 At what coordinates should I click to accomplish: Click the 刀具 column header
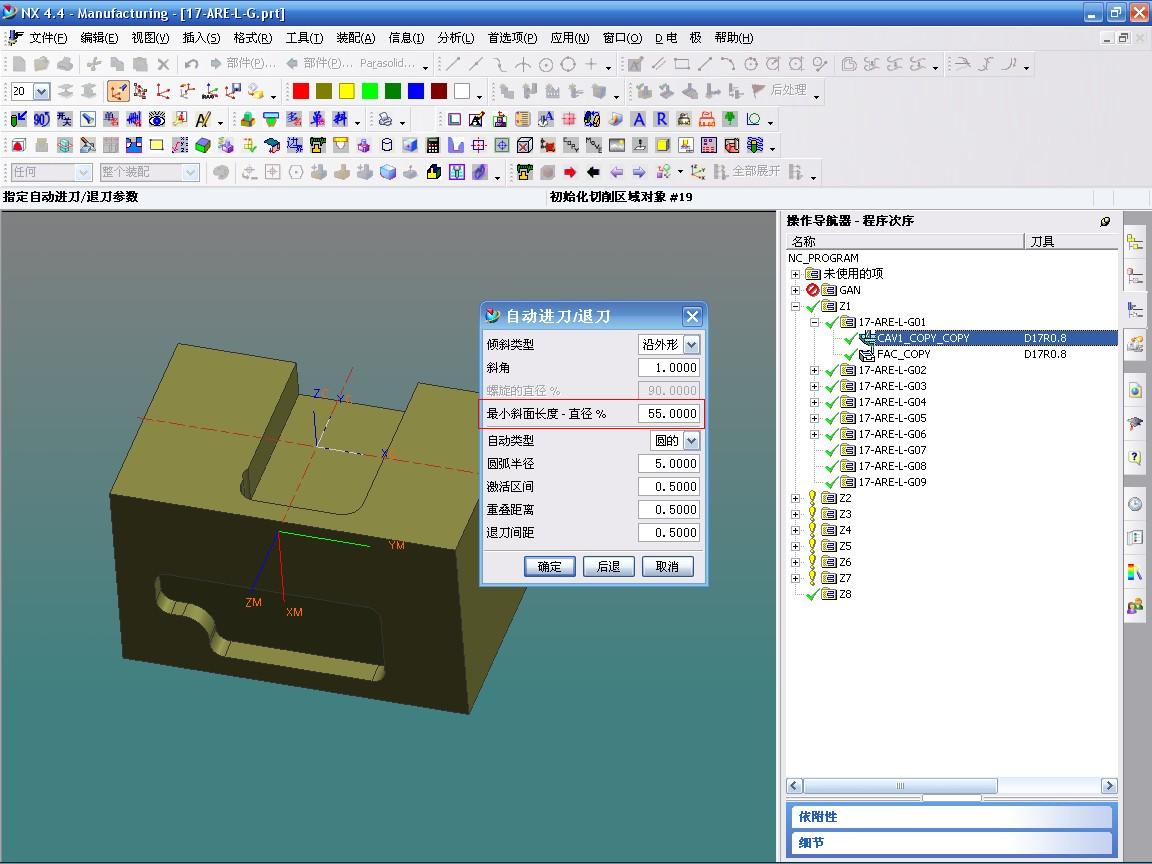pyautogui.click(x=1070, y=242)
